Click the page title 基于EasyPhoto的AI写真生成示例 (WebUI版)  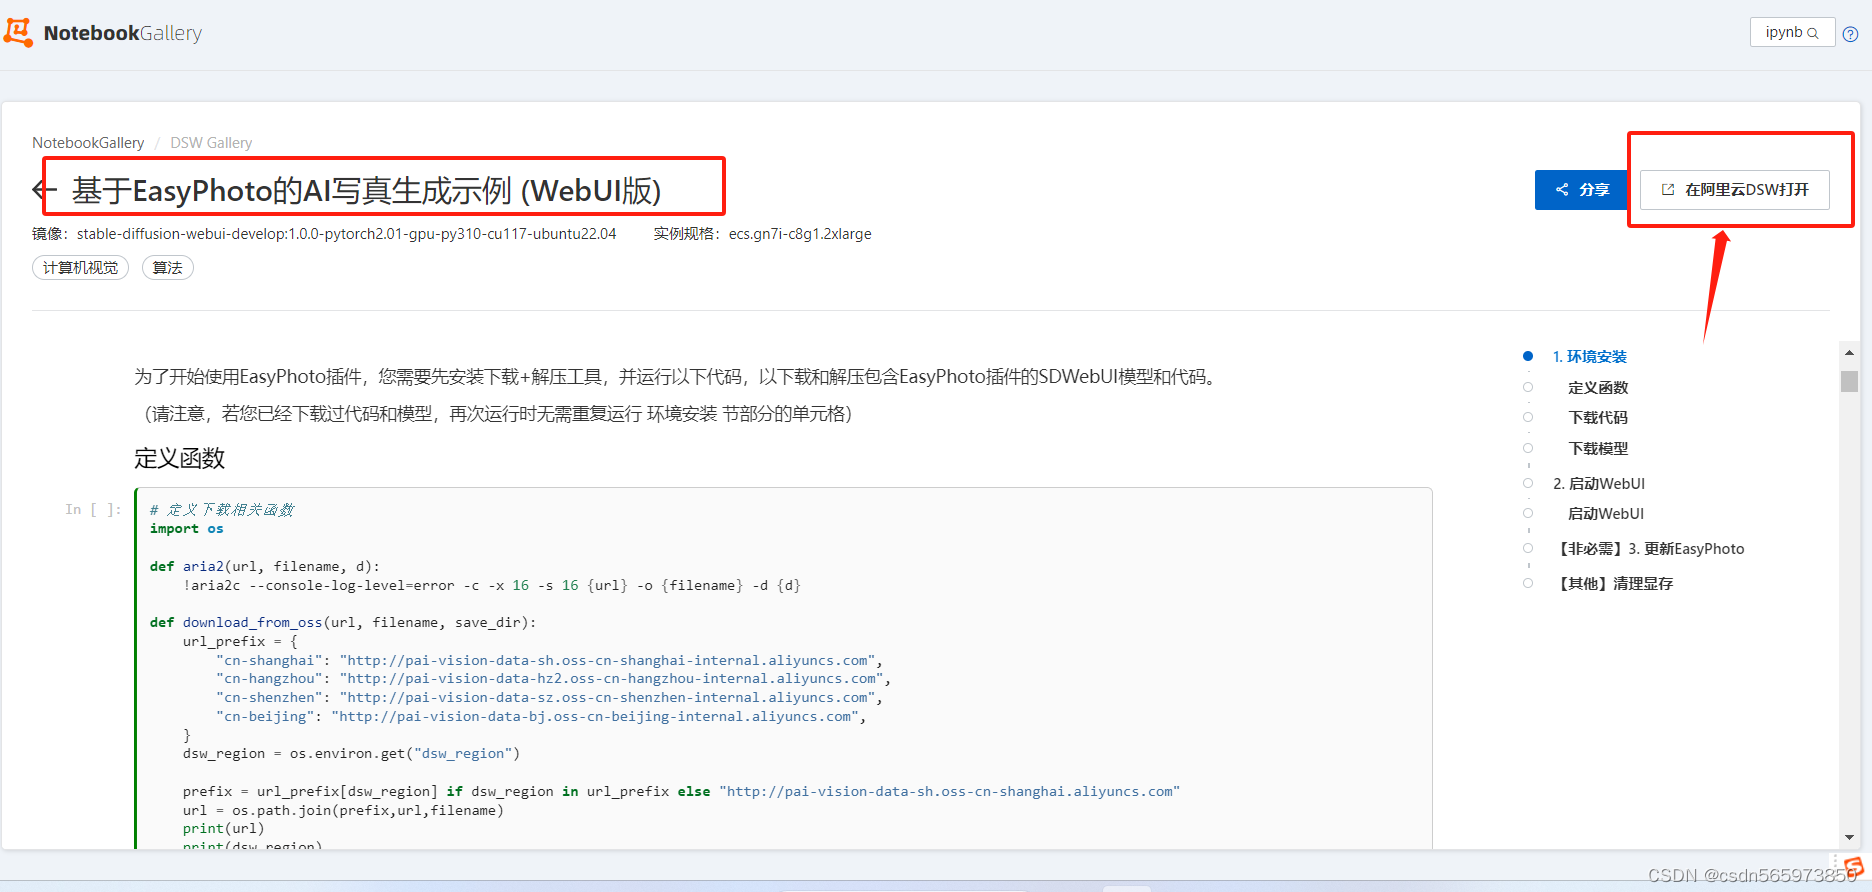point(366,190)
